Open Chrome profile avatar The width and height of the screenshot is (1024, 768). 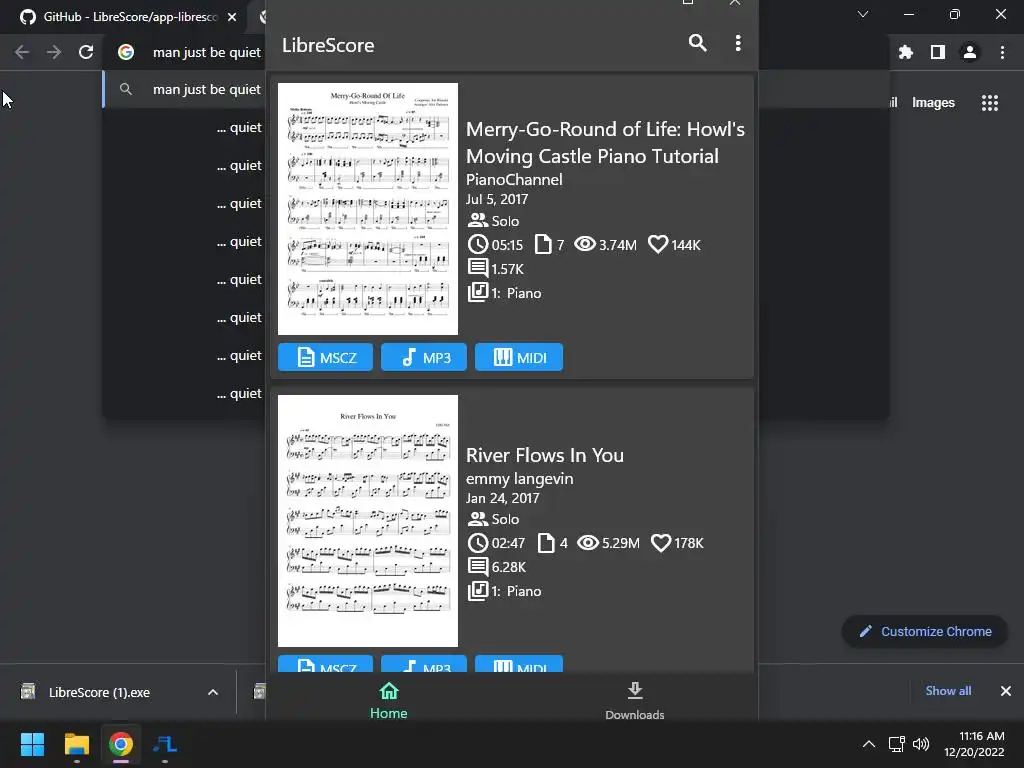pyautogui.click(x=970, y=52)
